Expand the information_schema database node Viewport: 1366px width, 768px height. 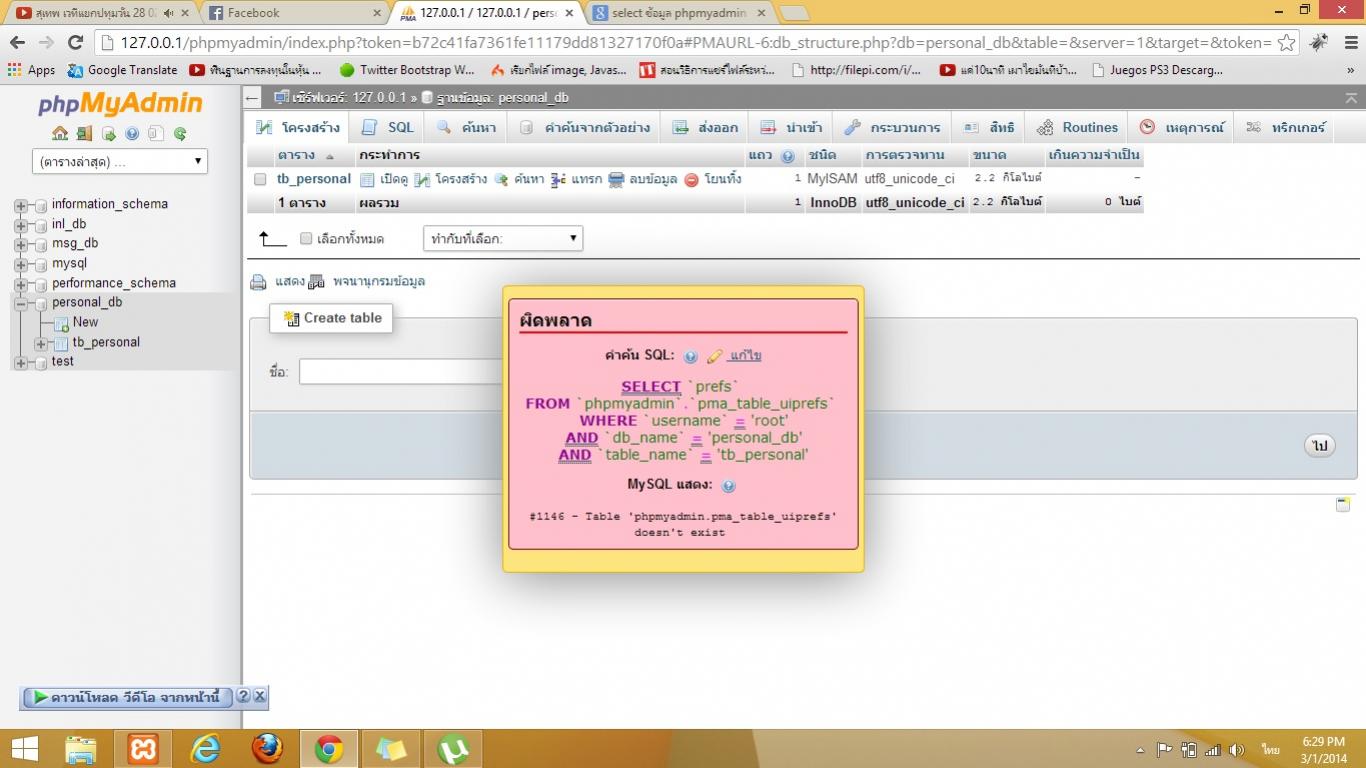21,205
